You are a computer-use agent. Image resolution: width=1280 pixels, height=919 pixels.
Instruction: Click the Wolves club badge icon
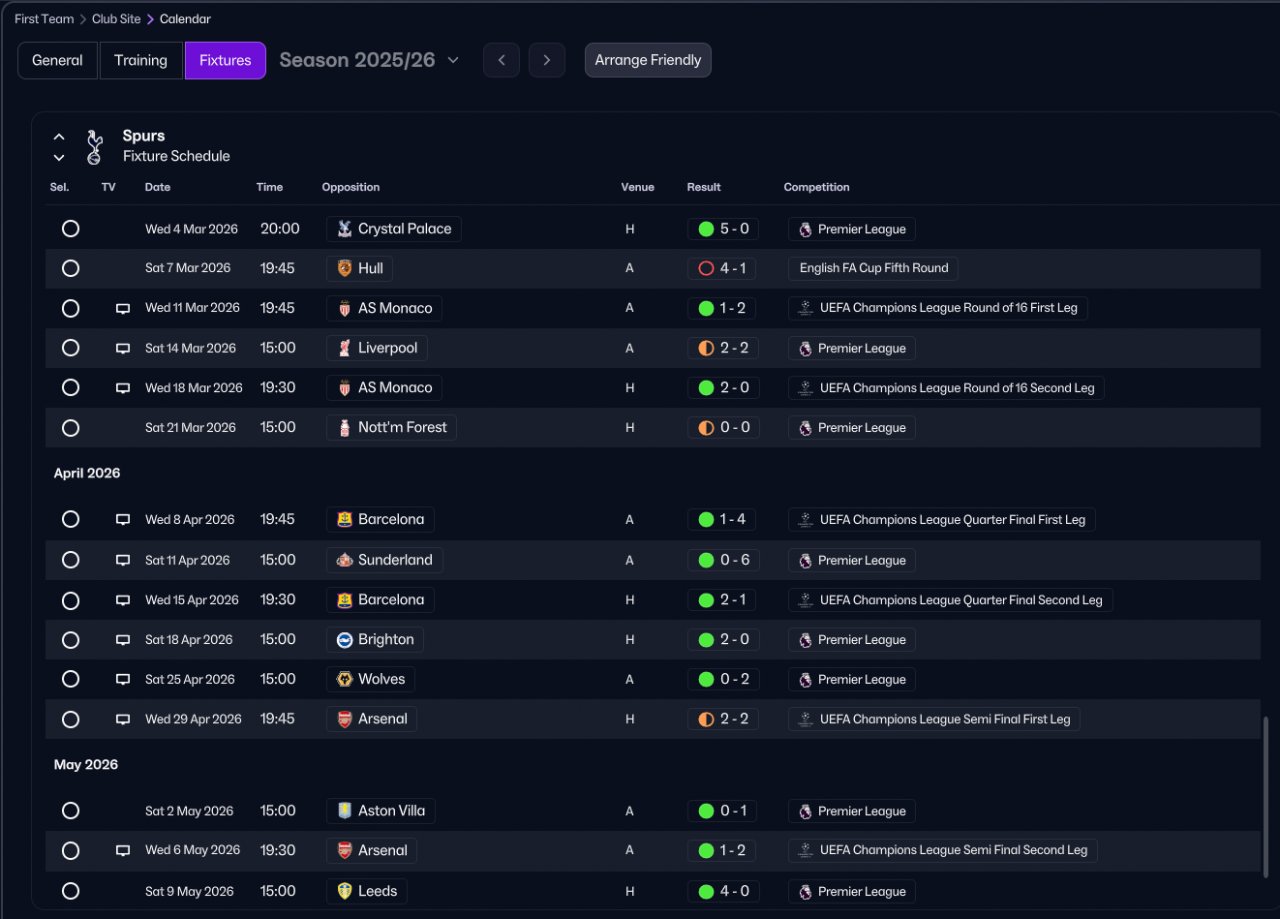click(x=344, y=680)
